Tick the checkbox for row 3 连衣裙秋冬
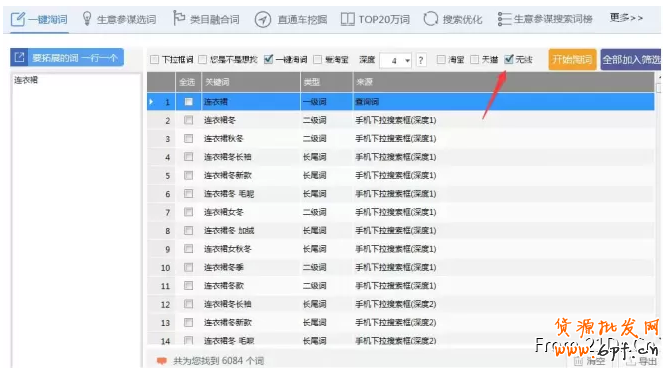 tap(188, 139)
